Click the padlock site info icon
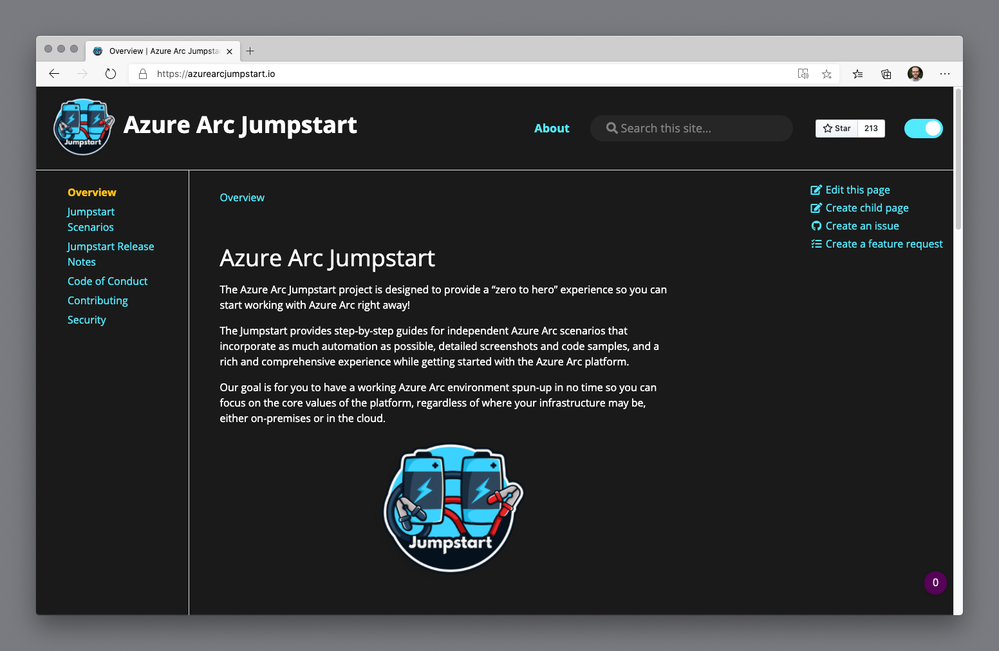 [143, 74]
